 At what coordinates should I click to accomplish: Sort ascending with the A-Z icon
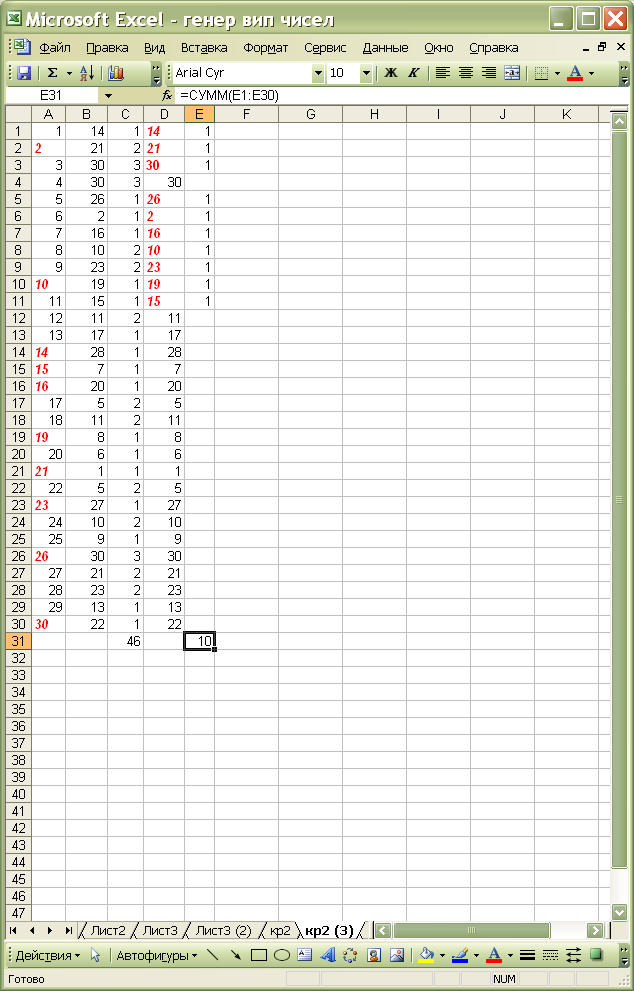click(x=87, y=73)
